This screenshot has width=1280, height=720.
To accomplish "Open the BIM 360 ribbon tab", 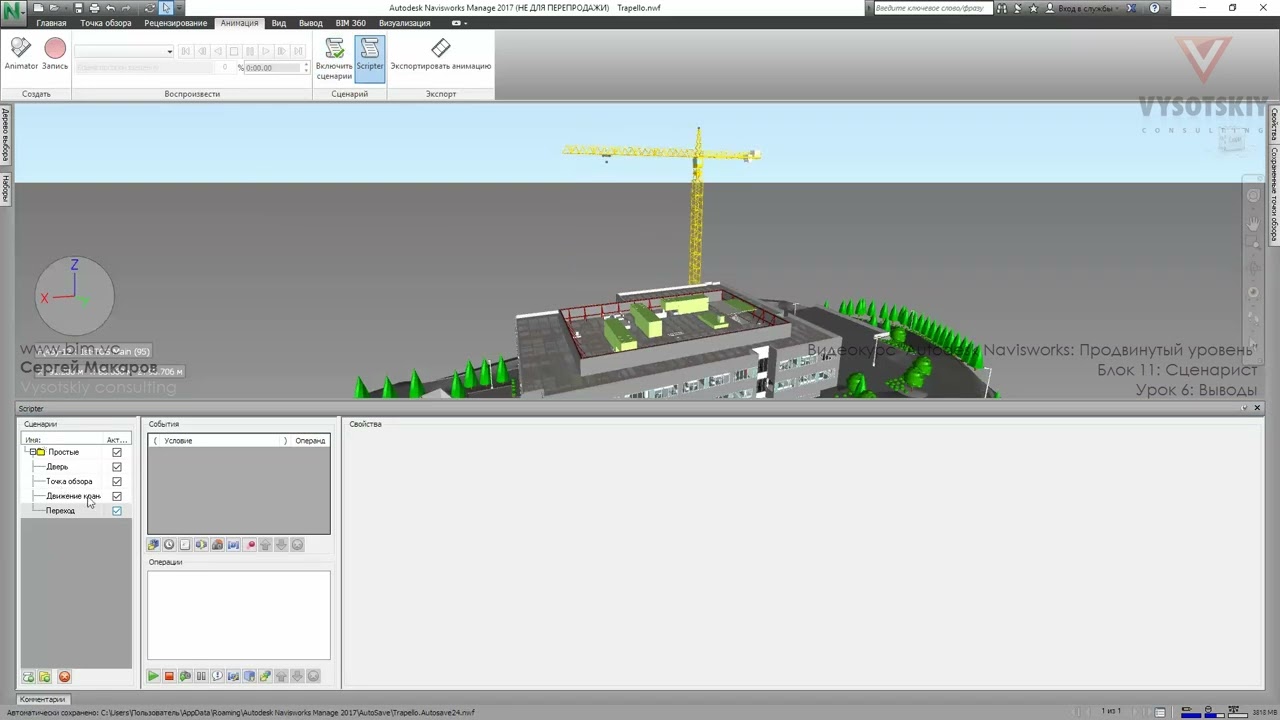I will click(350, 23).
